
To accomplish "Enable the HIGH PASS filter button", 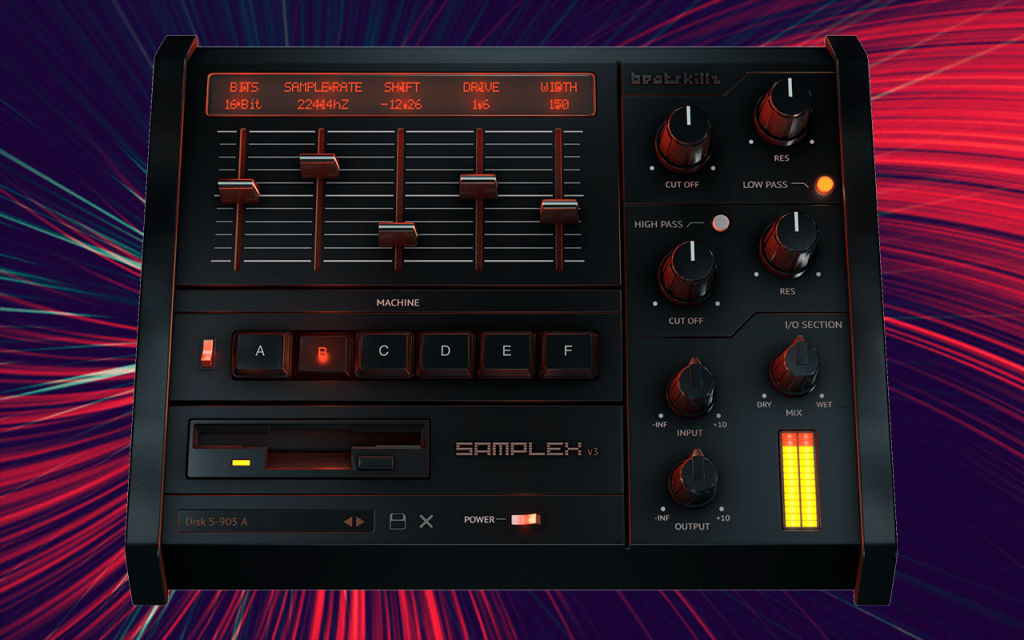I will coord(721,223).
